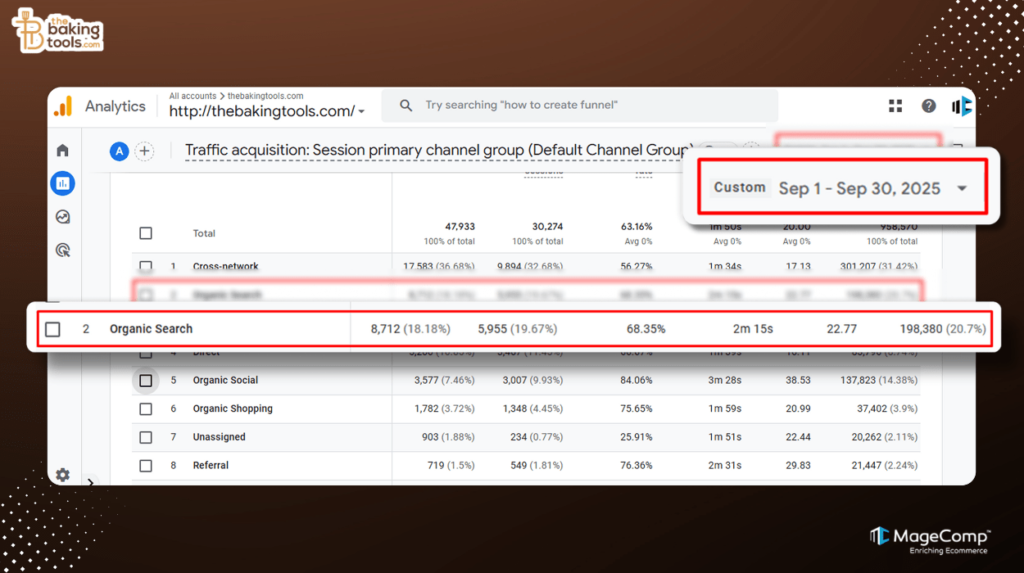Open the Home icon in left sidebar
The width and height of the screenshot is (1024, 573).
point(63,151)
